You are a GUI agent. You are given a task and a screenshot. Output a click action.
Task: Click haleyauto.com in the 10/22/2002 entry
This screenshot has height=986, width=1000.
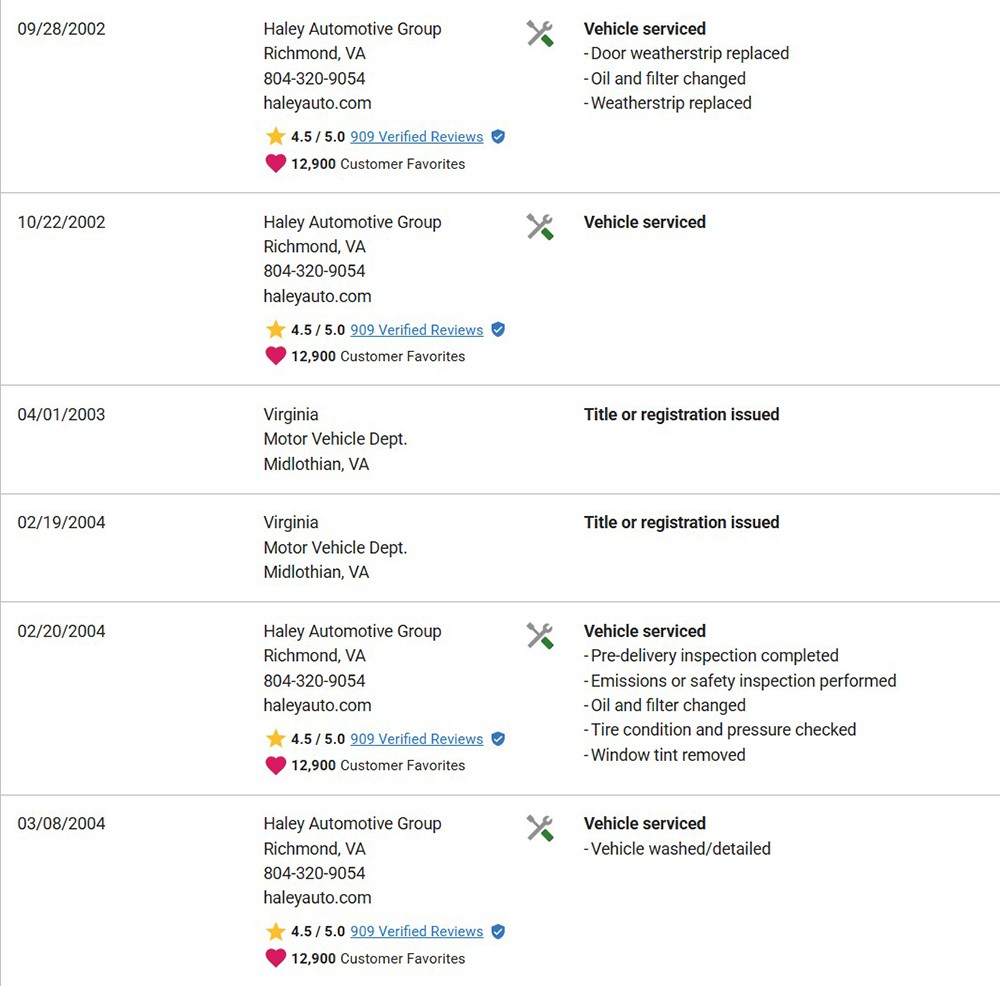[317, 296]
